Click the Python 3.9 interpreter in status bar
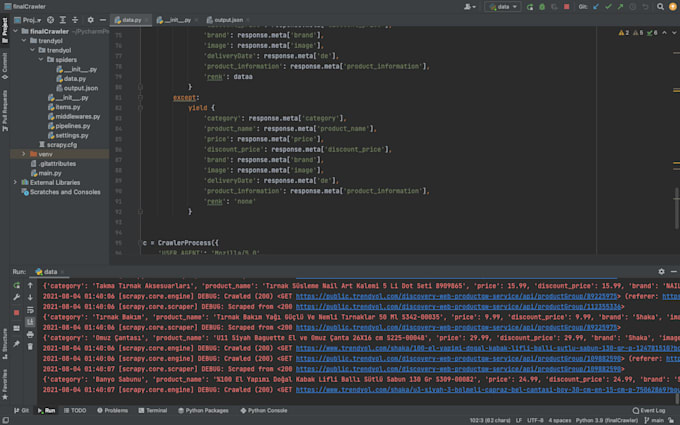Screen dimensions: 680x425 pyautogui.click(x=607, y=420)
